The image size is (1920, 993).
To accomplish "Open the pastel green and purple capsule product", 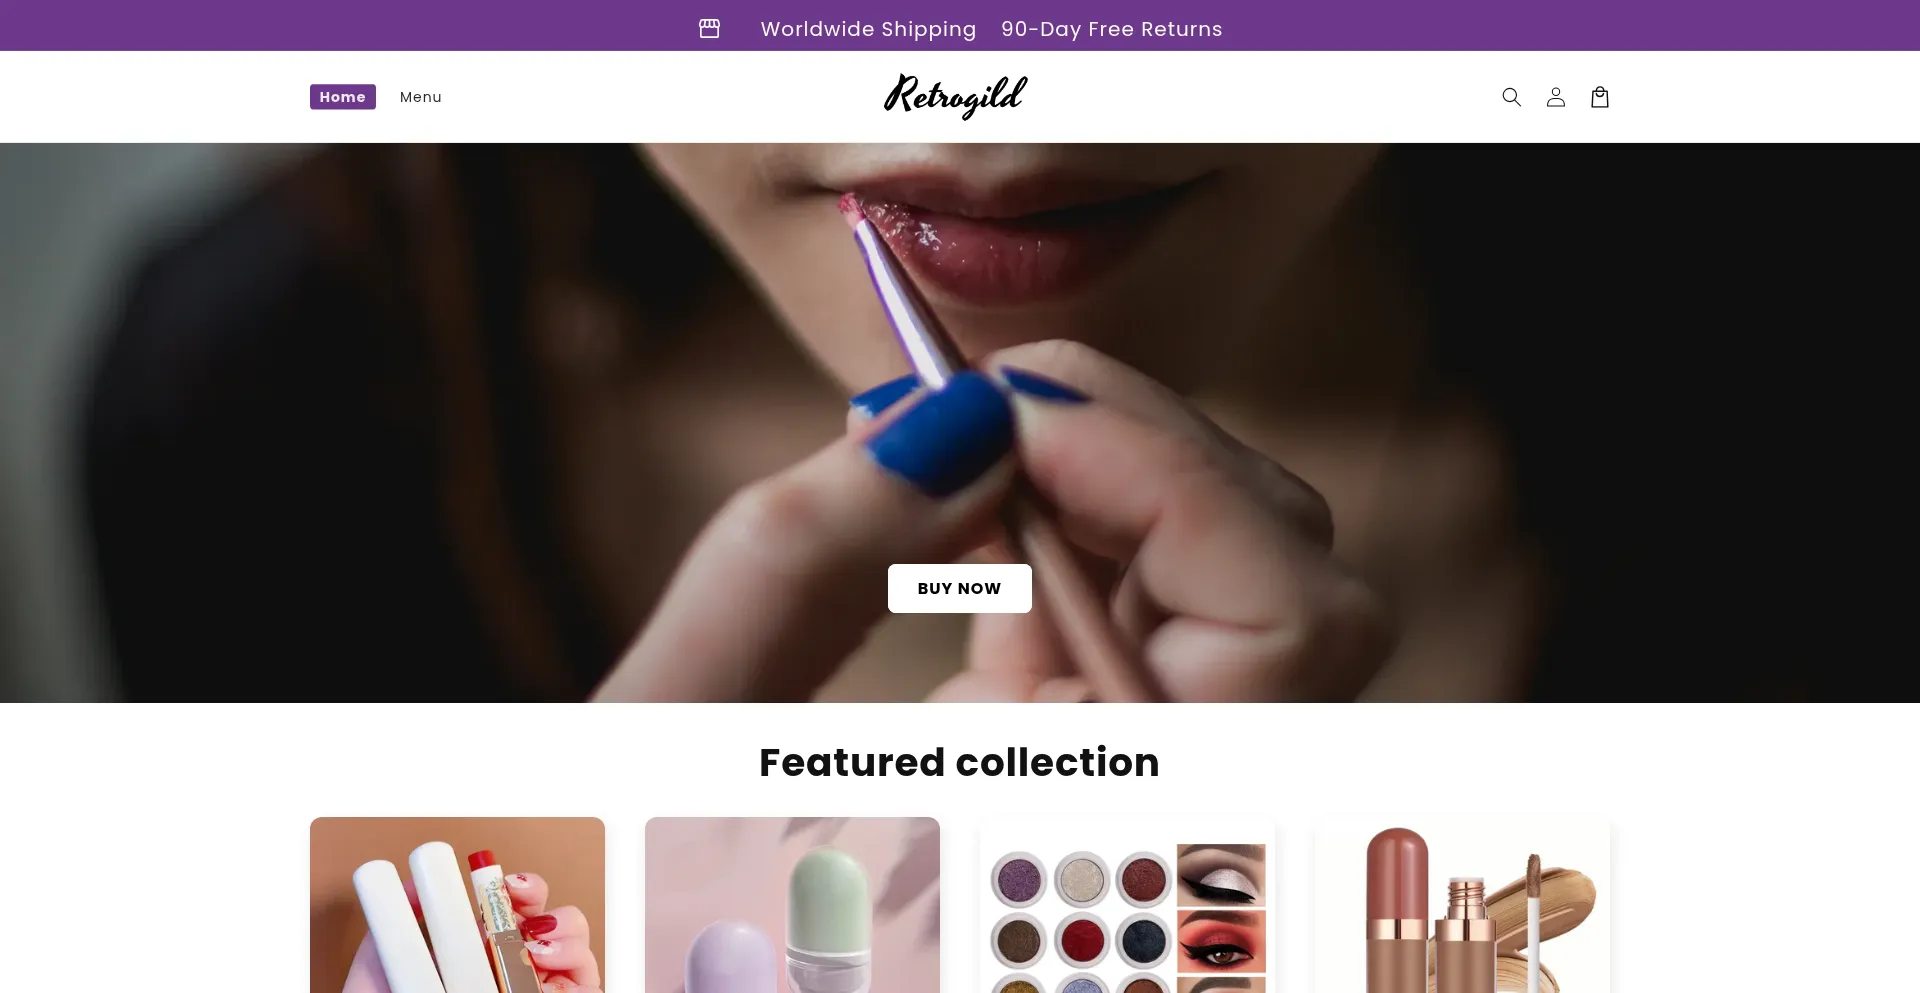I will click(x=792, y=905).
